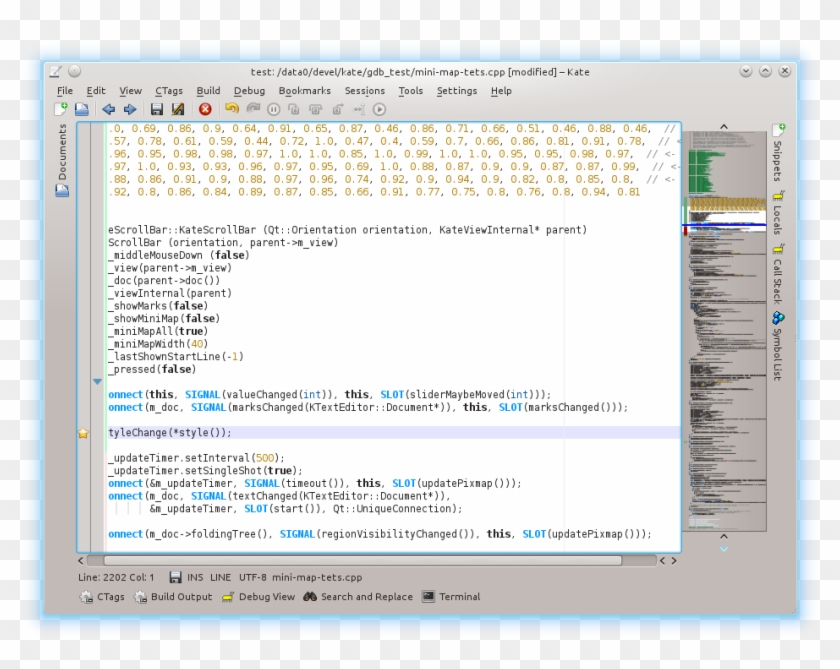The height and width of the screenshot is (669, 840).
Task: Show the Build Output panel
Action: (173, 597)
